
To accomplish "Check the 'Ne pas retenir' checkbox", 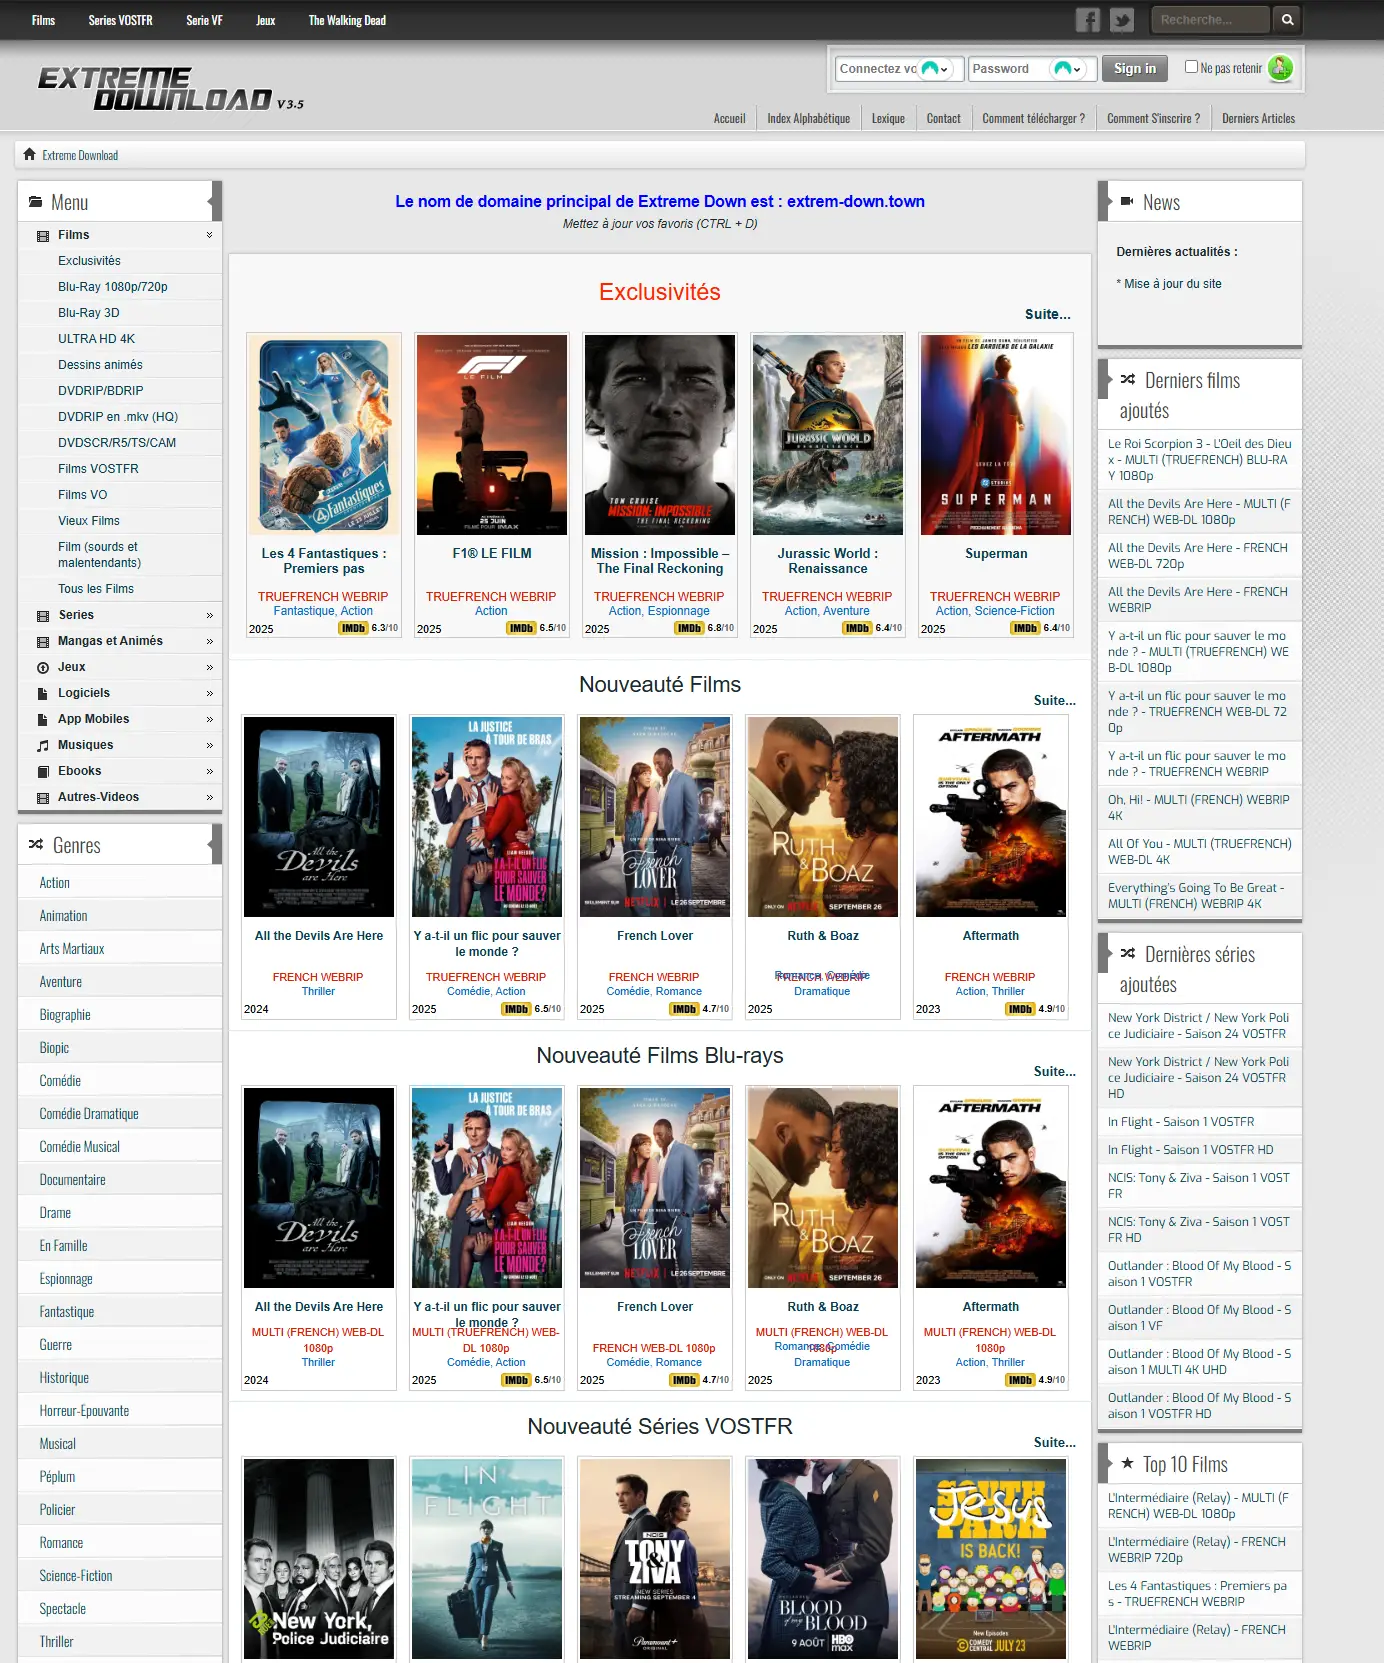I will [1191, 67].
